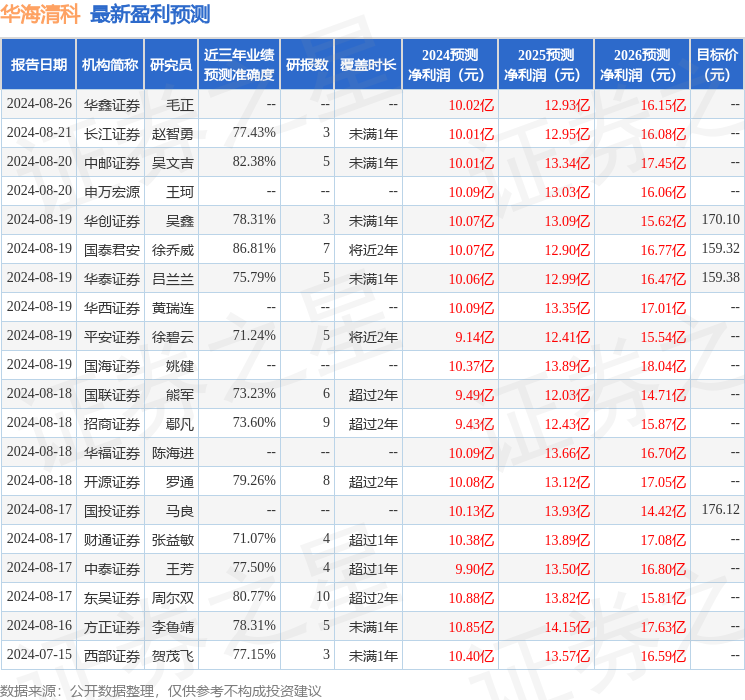Select the 中泰证券 institution cell
Image resolution: width=745 pixels, height=700 pixels.
pyautogui.click(x=112, y=569)
